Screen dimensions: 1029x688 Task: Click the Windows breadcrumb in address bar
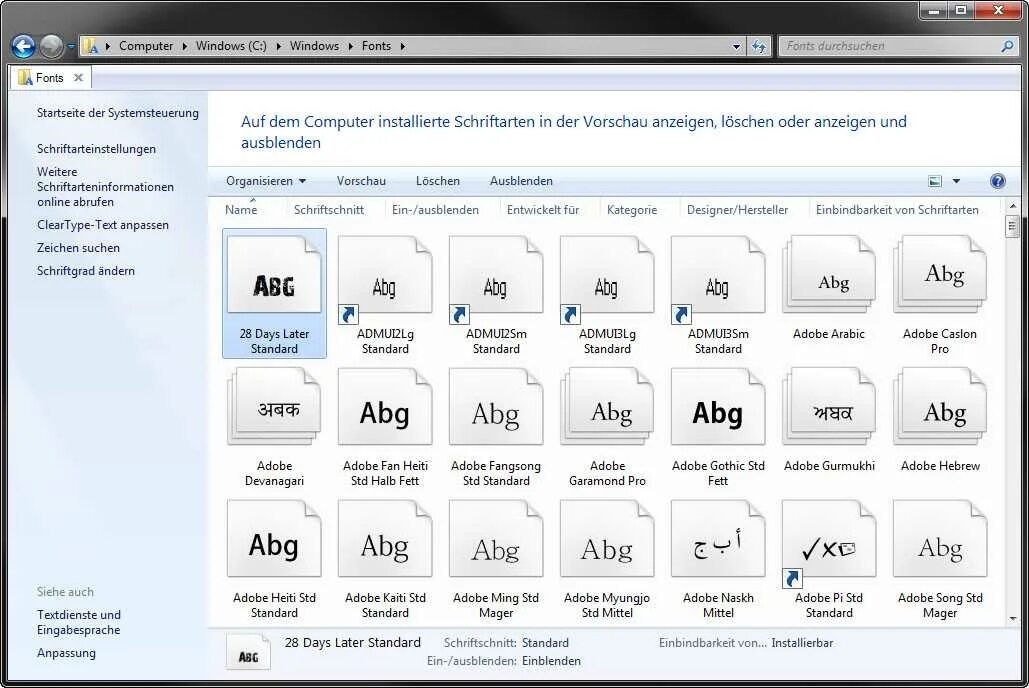point(314,46)
